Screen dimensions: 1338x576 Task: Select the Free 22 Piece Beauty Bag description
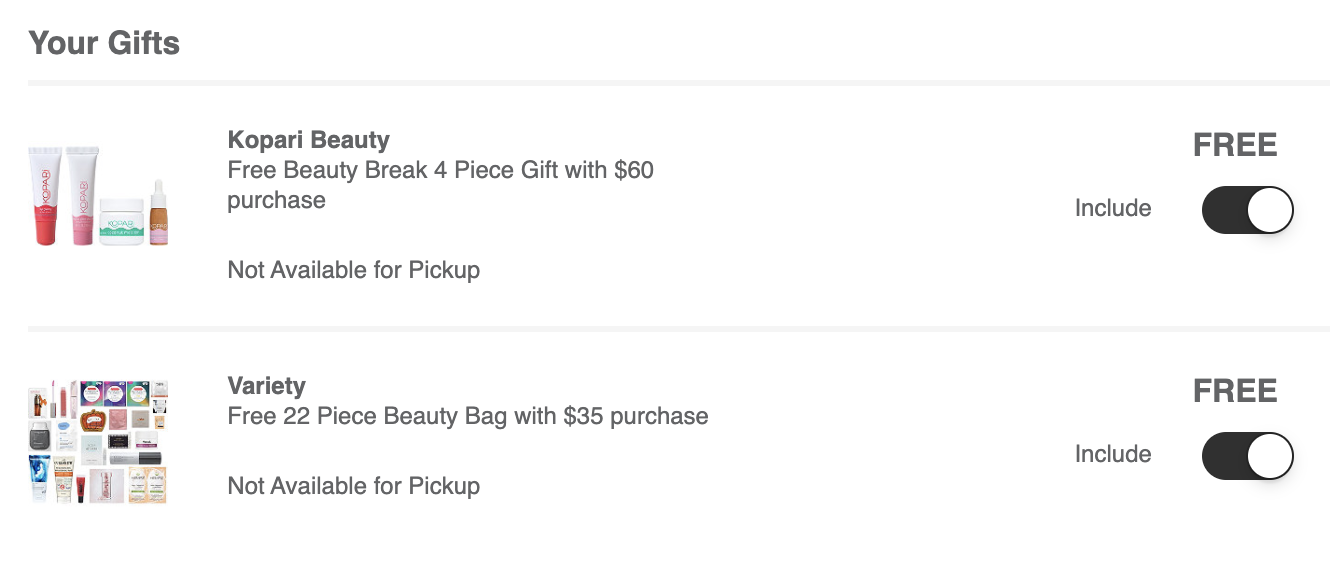pos(468,416)
